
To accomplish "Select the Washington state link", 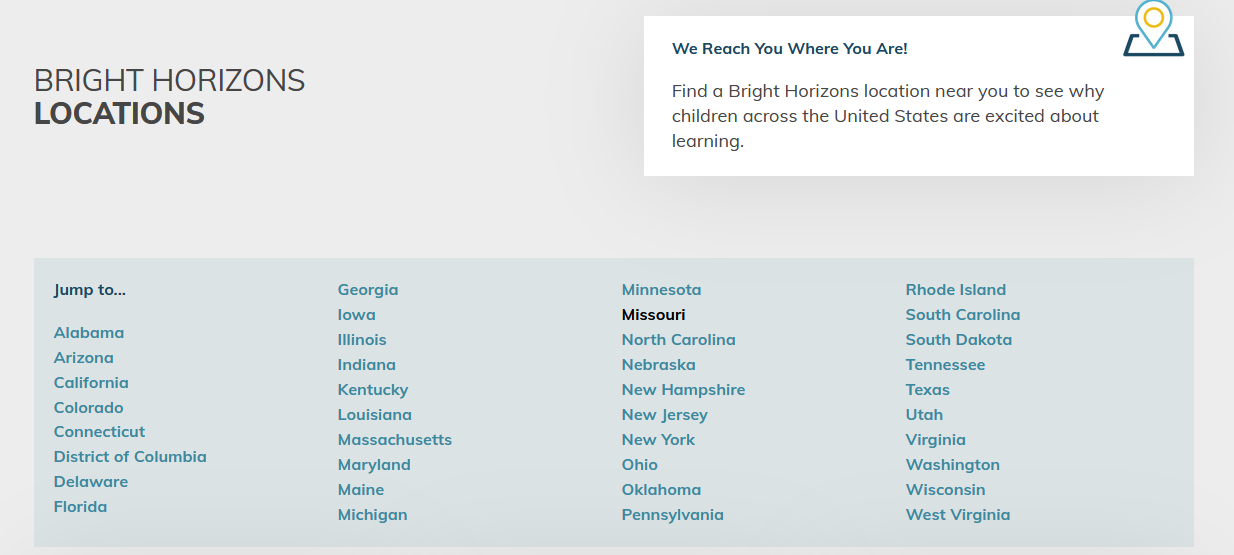I will (952, 465).
